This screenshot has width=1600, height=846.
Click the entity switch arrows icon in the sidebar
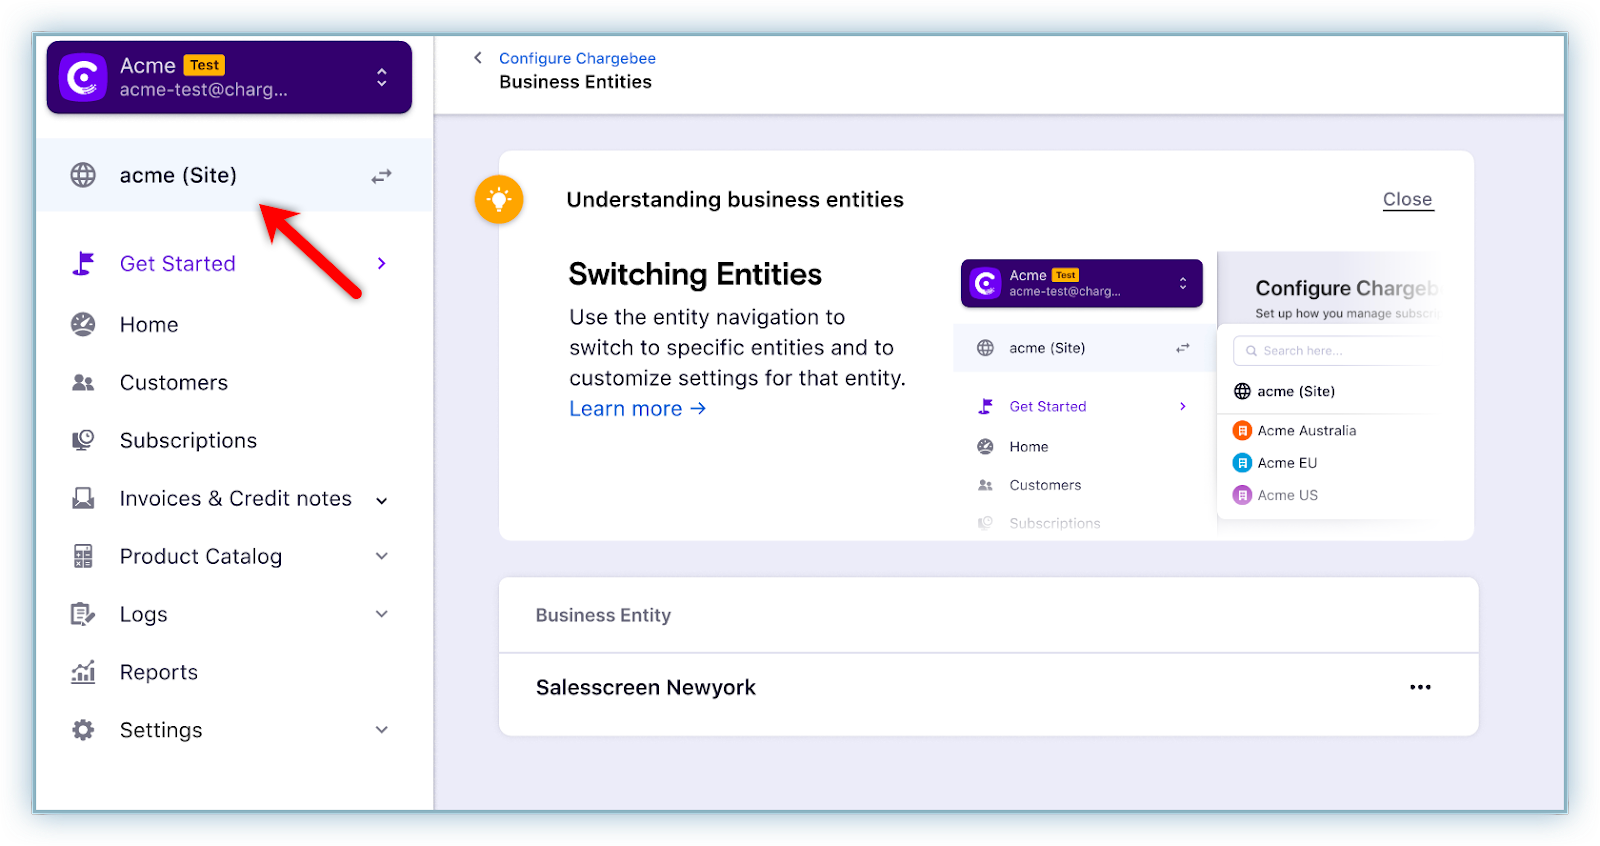coord(382,176)
